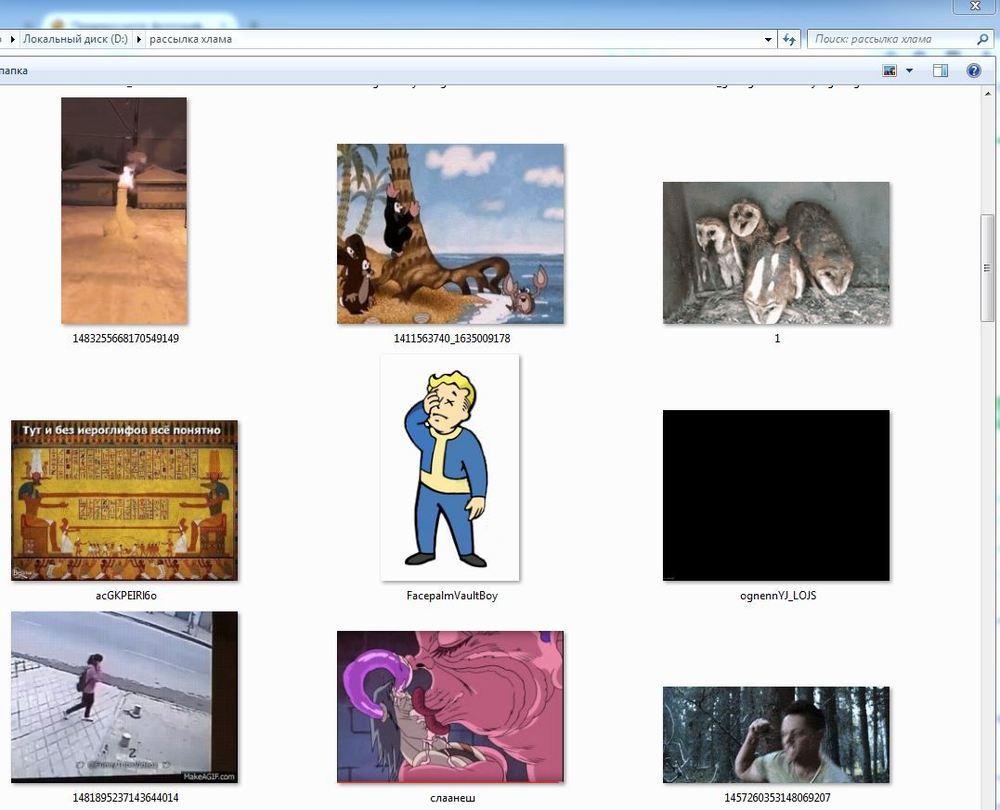Select the forest man thumbnail 1457260353148069207
The width and height of the screenshot is (1000, 810).
[776, 735]
